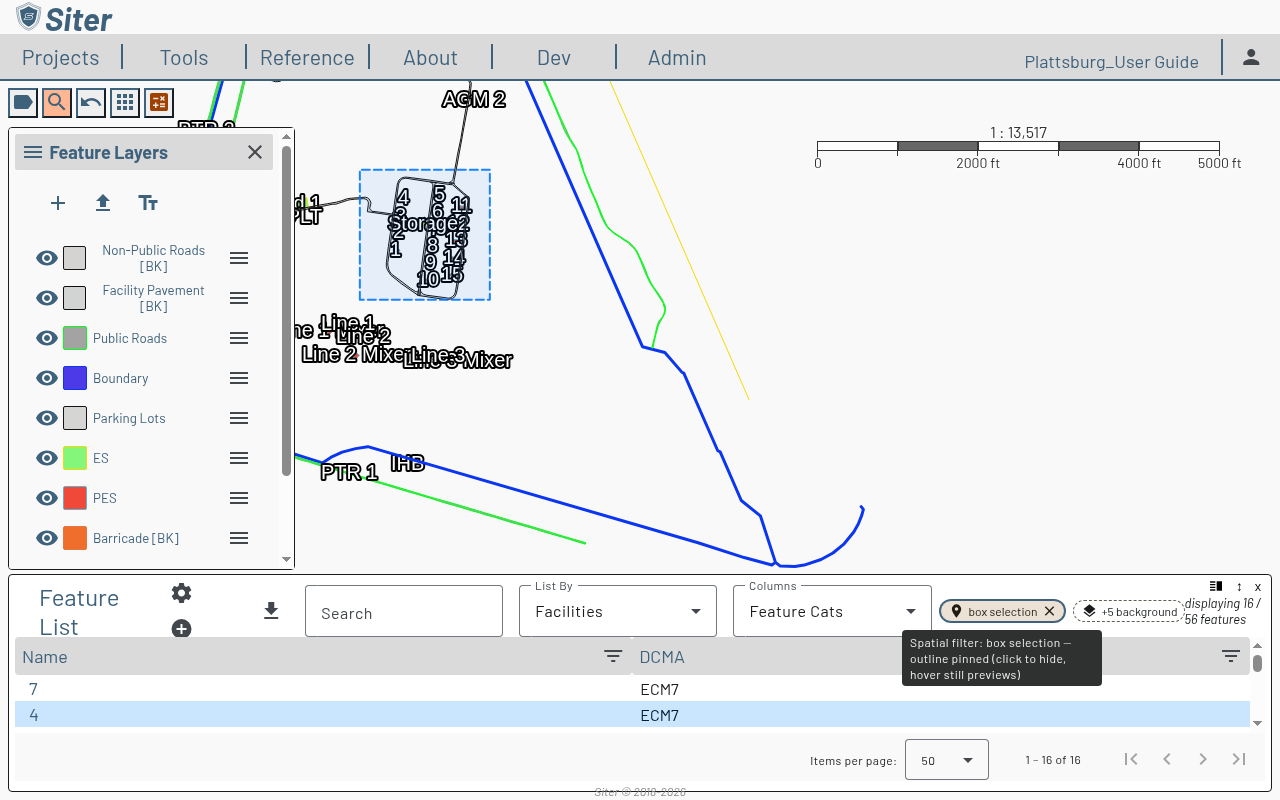This screenshot has height=800, width=1280.
Task: Open the PES red color swatch
Action: click(x=75, y=498)
